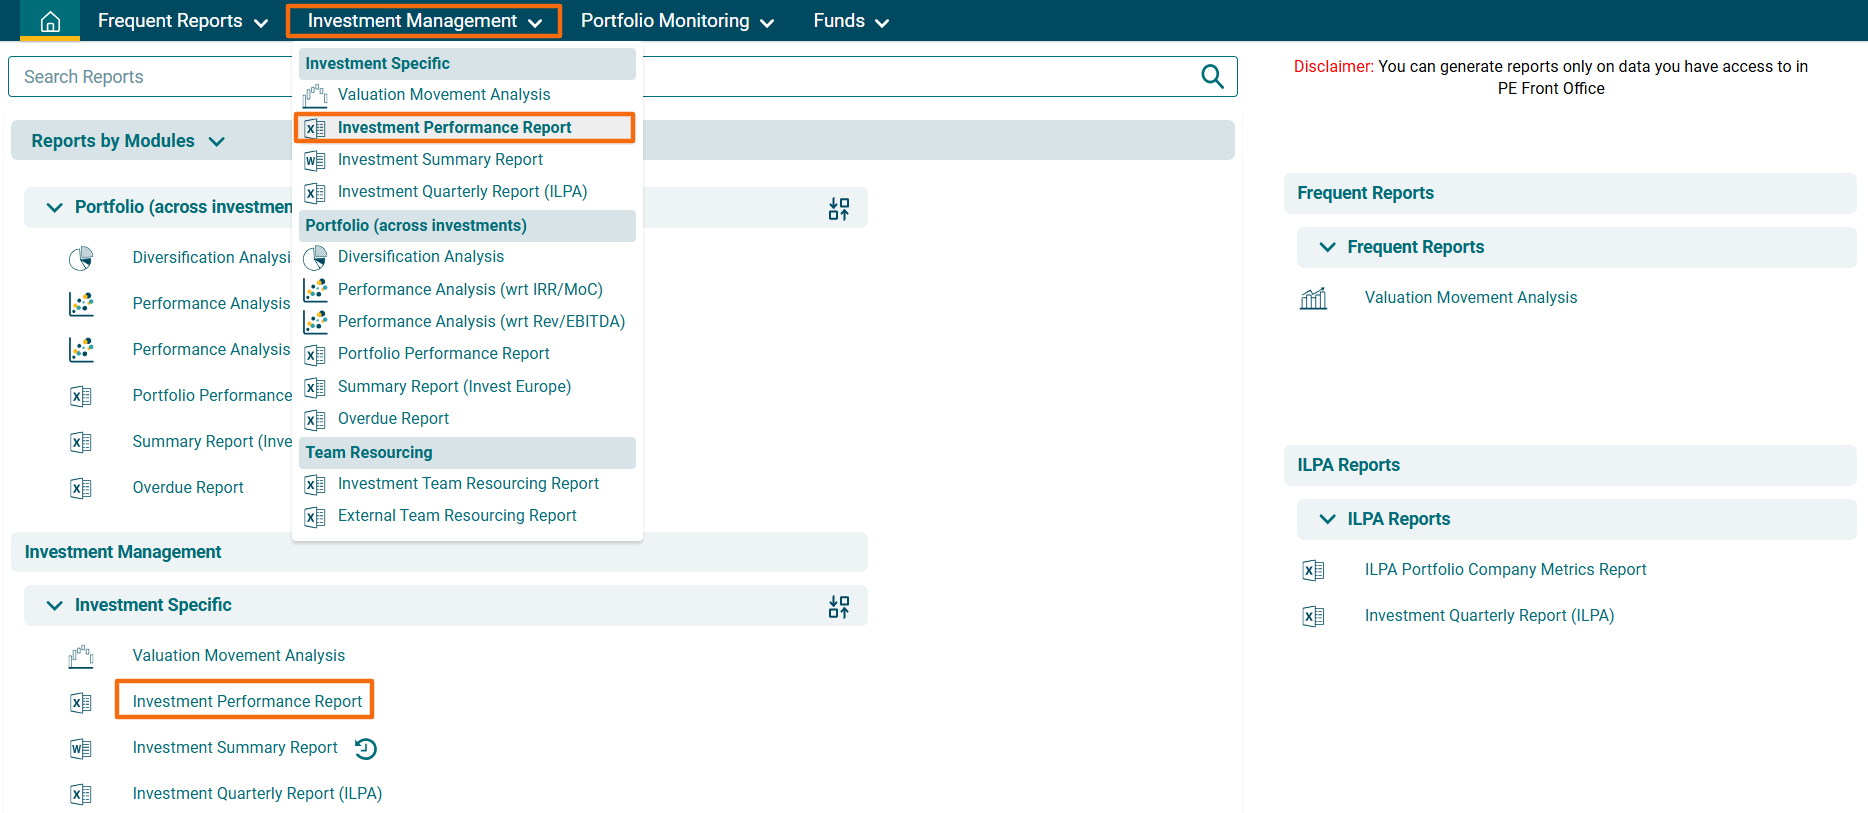1868x813 pixels.
Task: Collapse the ILPA Reports panel group
Action: click(1327, 519)
